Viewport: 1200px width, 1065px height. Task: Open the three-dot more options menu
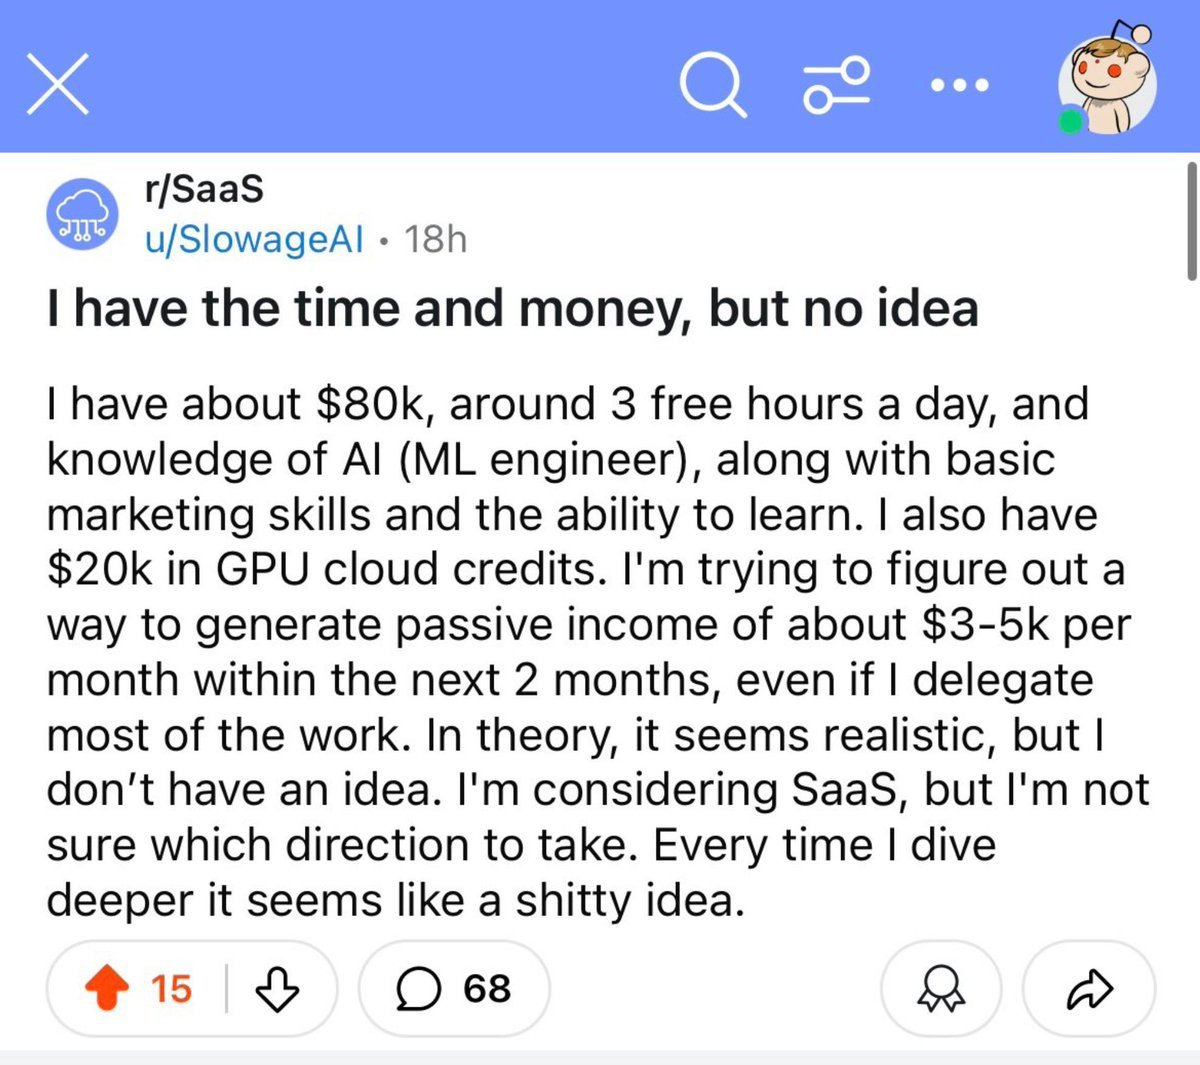click(x=959, y=85)
